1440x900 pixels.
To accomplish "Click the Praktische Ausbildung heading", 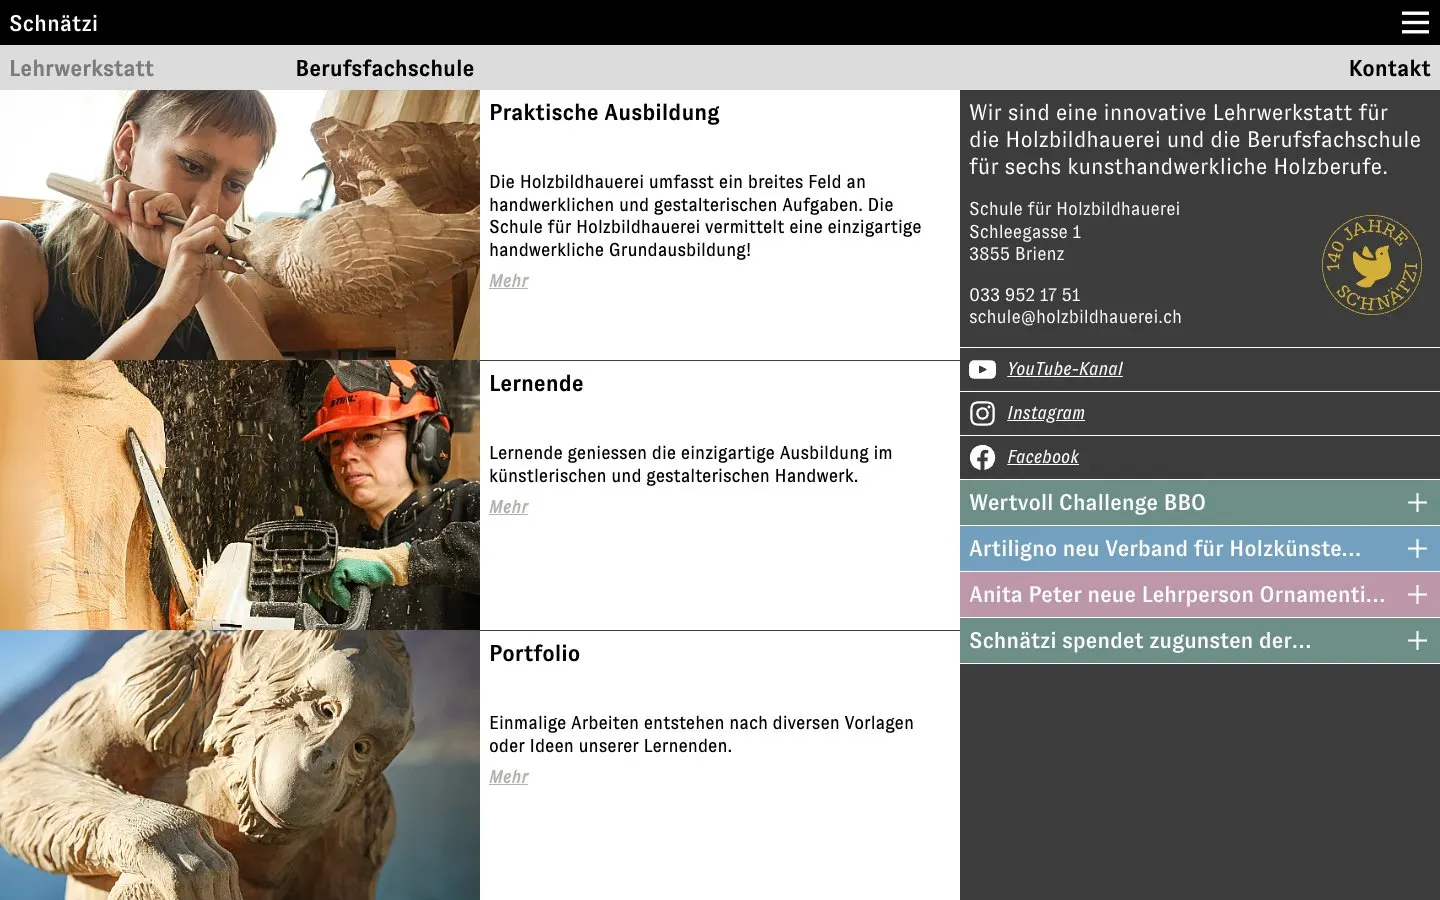I will click(x=604, y=113).
